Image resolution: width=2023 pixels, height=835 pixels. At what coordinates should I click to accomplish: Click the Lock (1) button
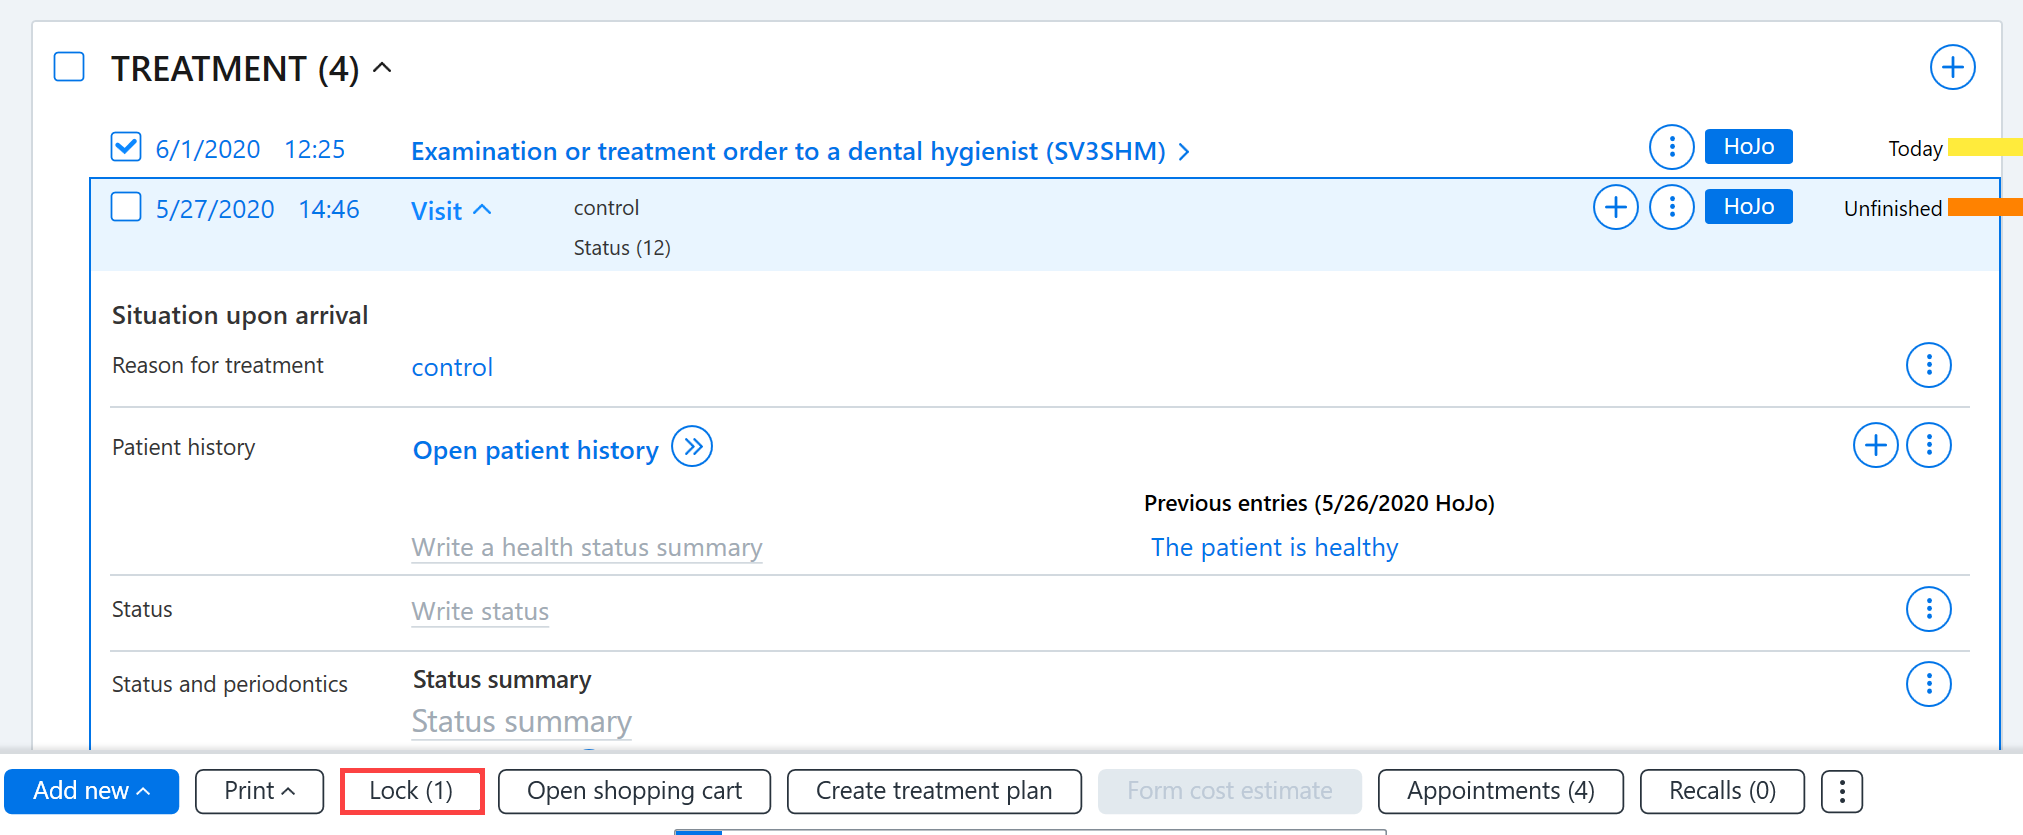point(411,791)
